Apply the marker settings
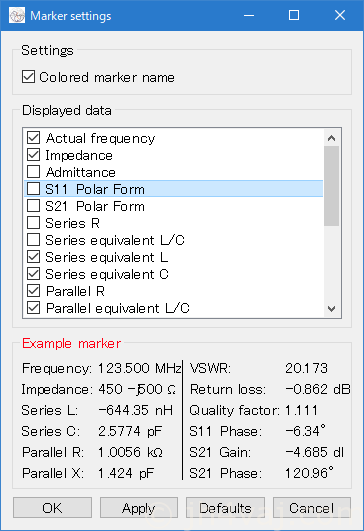 (139, 508)
